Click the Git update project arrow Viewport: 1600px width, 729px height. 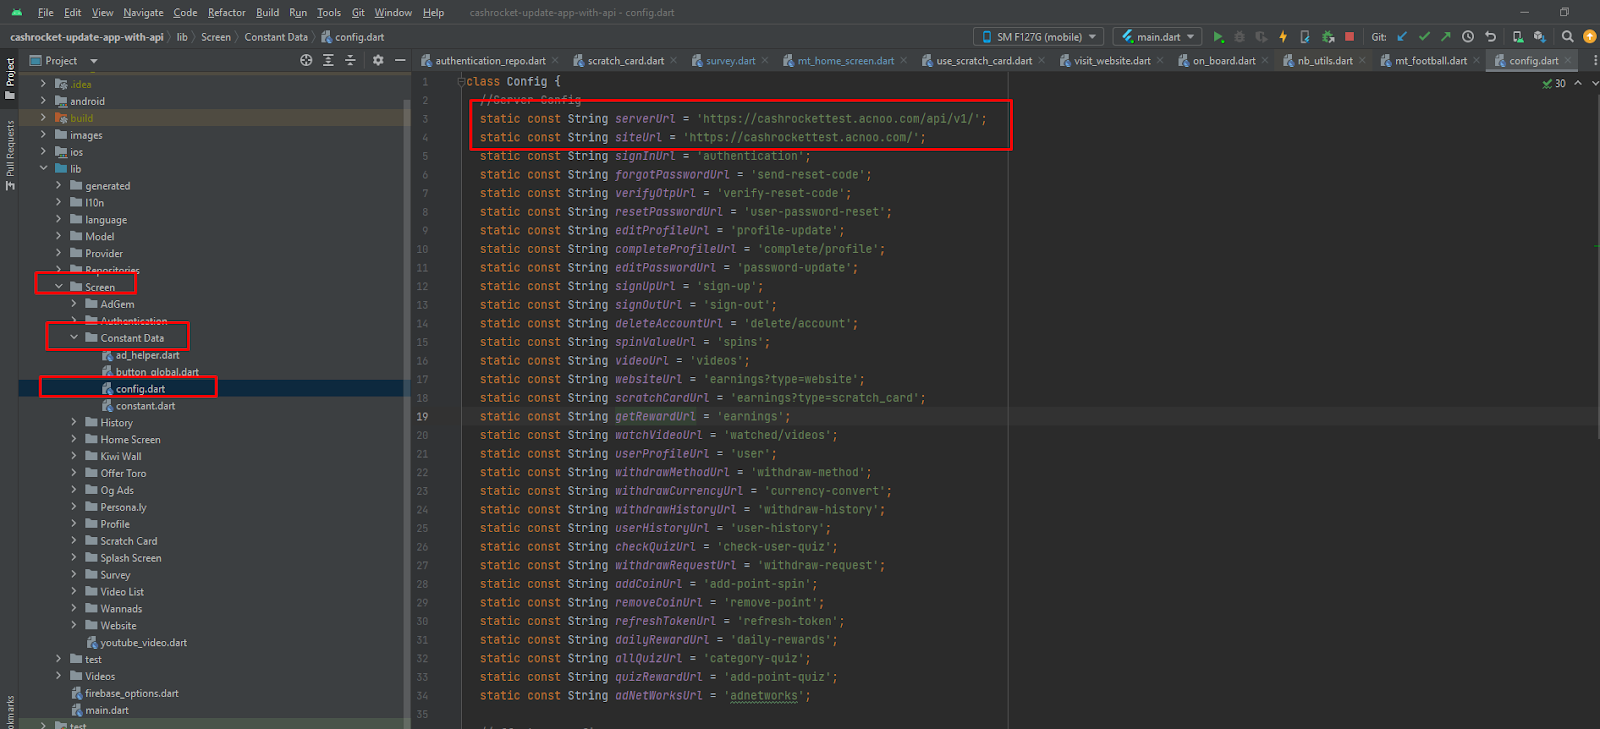1402,37
